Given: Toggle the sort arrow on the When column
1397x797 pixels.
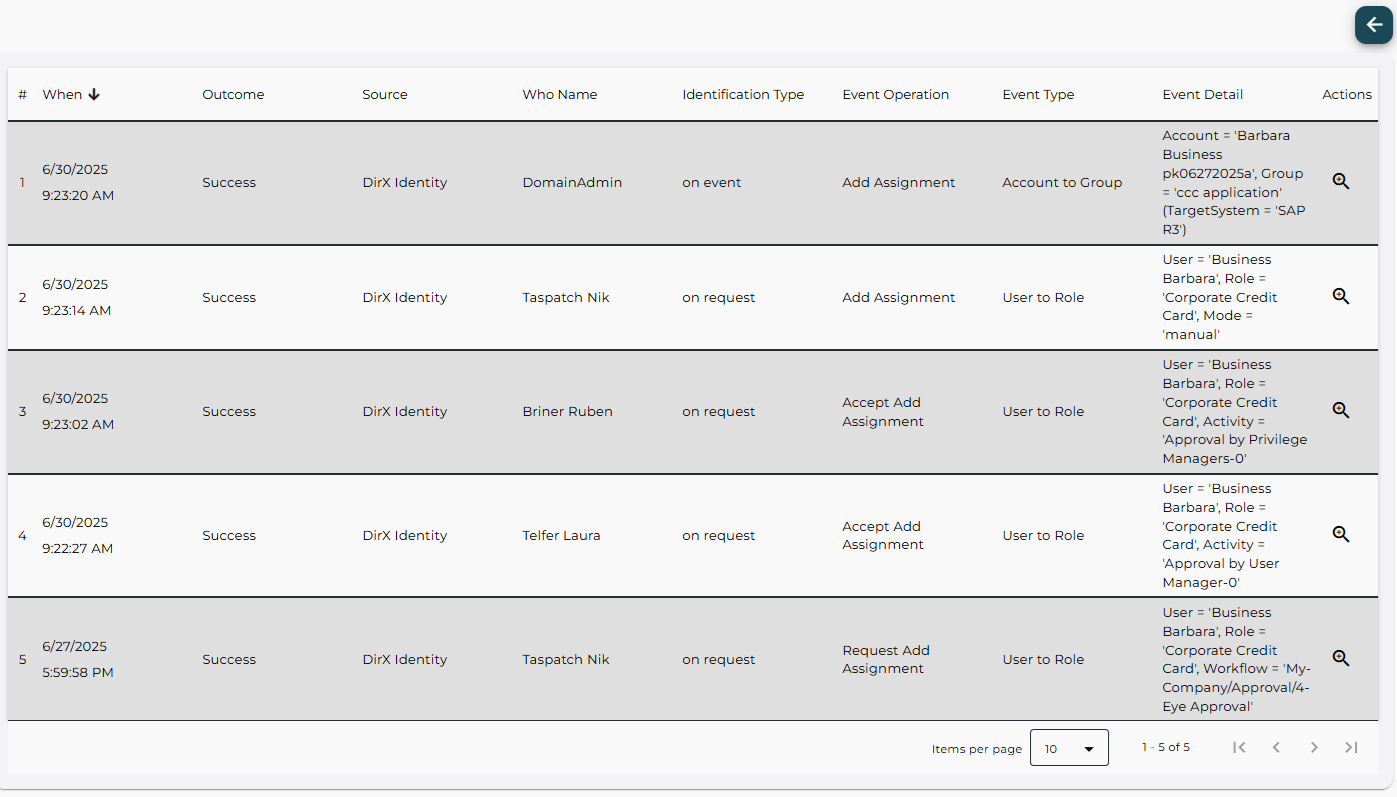Looking at the screenshot, I should (94, 93).
